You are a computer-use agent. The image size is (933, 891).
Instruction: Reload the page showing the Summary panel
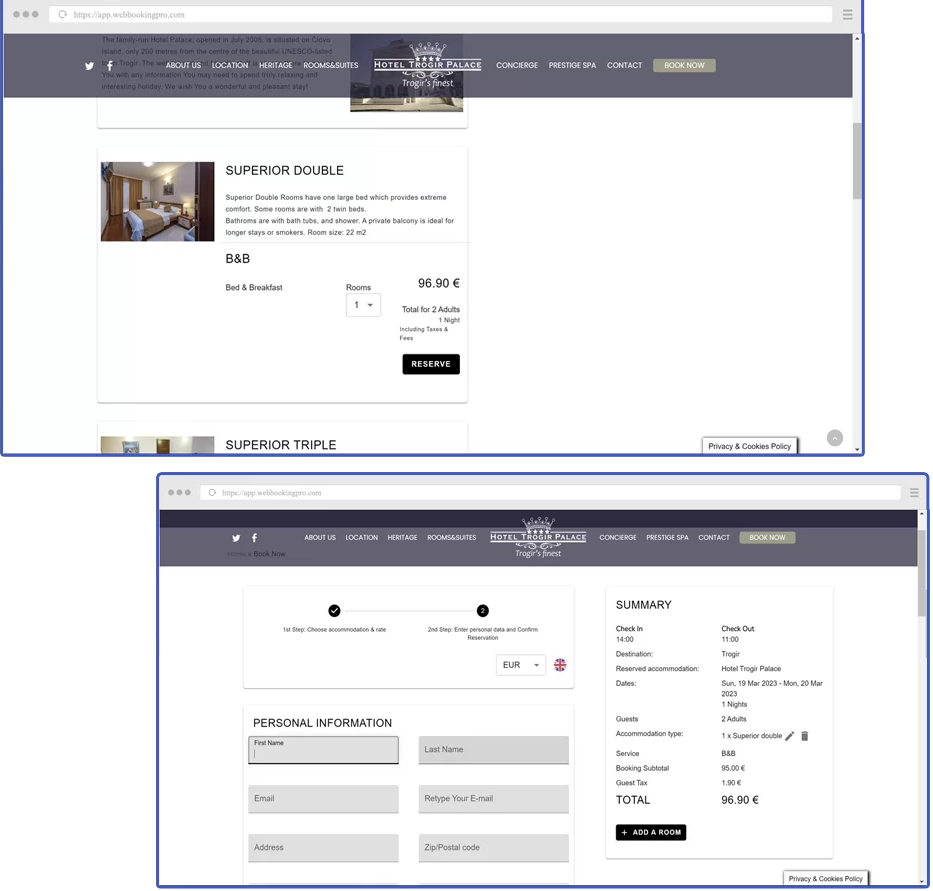pyautogui.click(x=212, y=493)
